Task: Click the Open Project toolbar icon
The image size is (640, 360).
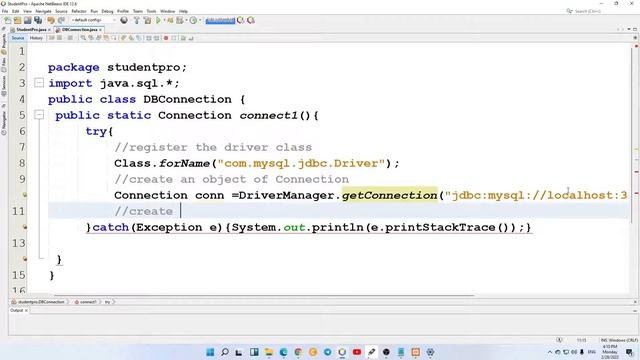Action: pos(27,20)
